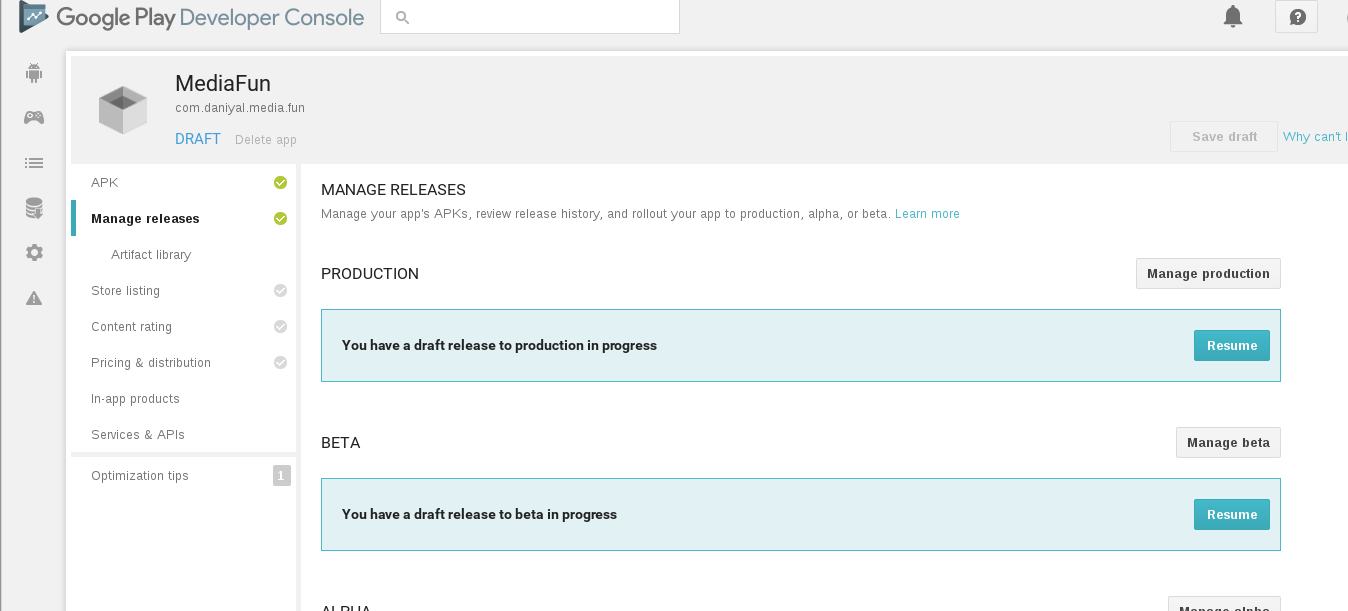
Task: Click package name com.daniyal.media.fun
Action: [240, 108]
